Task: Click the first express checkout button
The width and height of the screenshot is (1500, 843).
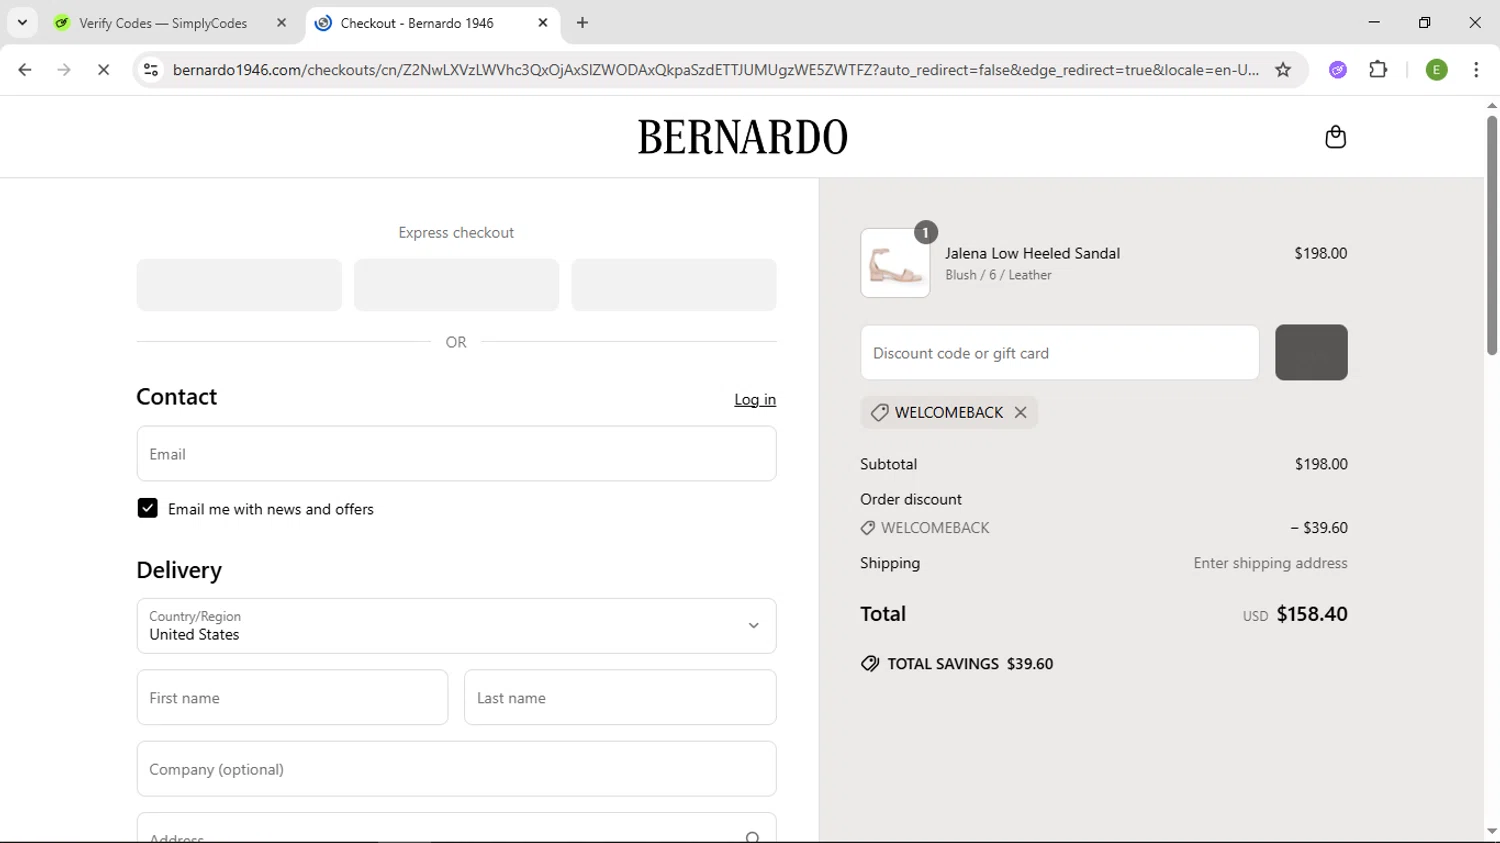Action: coord(239,285)
